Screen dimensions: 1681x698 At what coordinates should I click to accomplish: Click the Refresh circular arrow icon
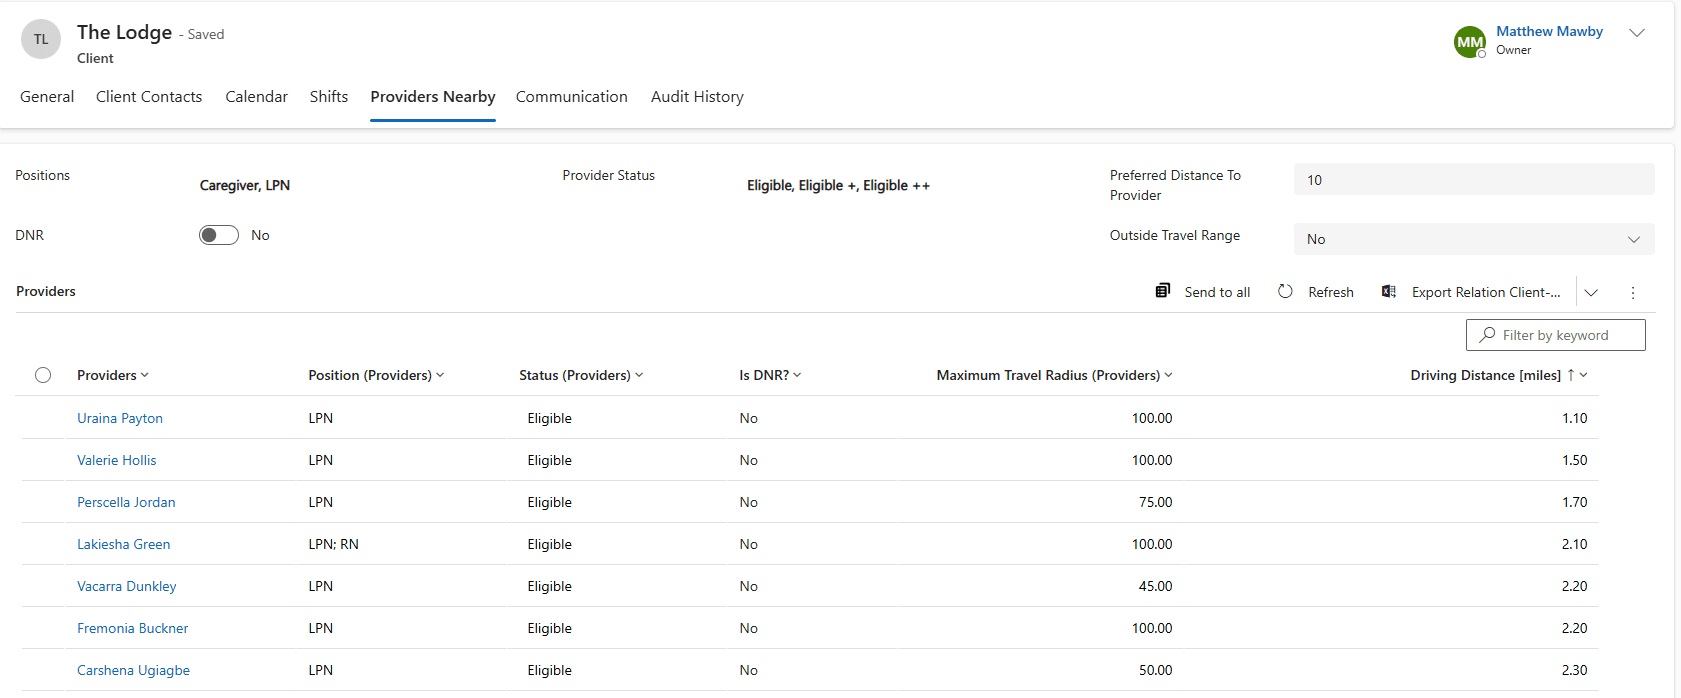[x=1285, y=291]
